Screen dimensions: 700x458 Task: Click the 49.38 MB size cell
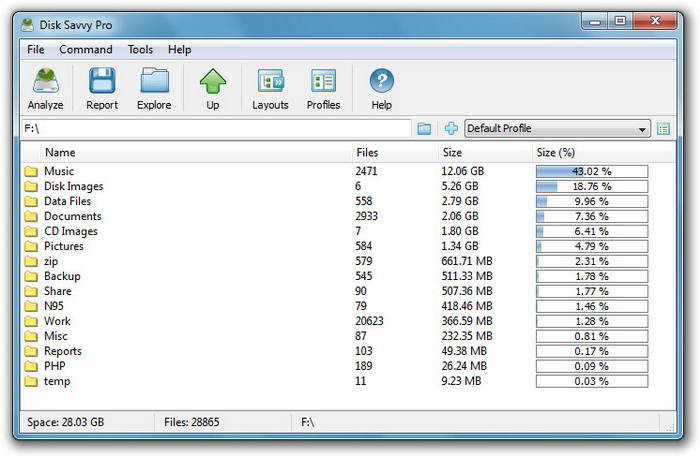point(464,351)
